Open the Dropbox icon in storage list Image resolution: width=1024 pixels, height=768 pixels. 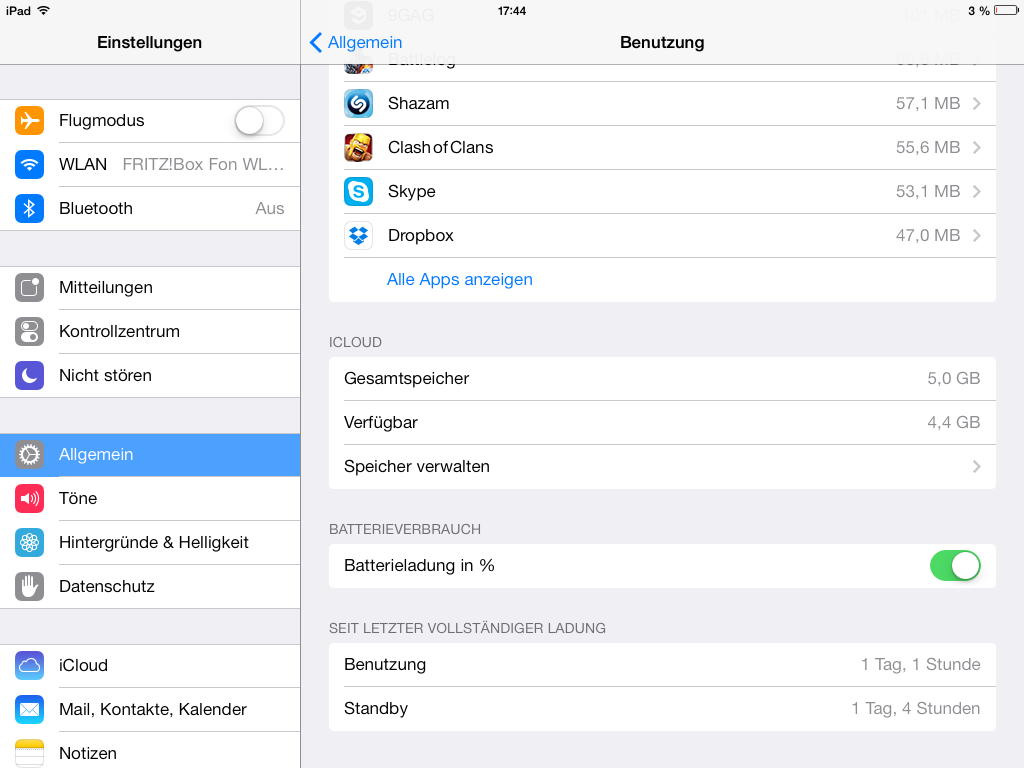pos(359,235)
